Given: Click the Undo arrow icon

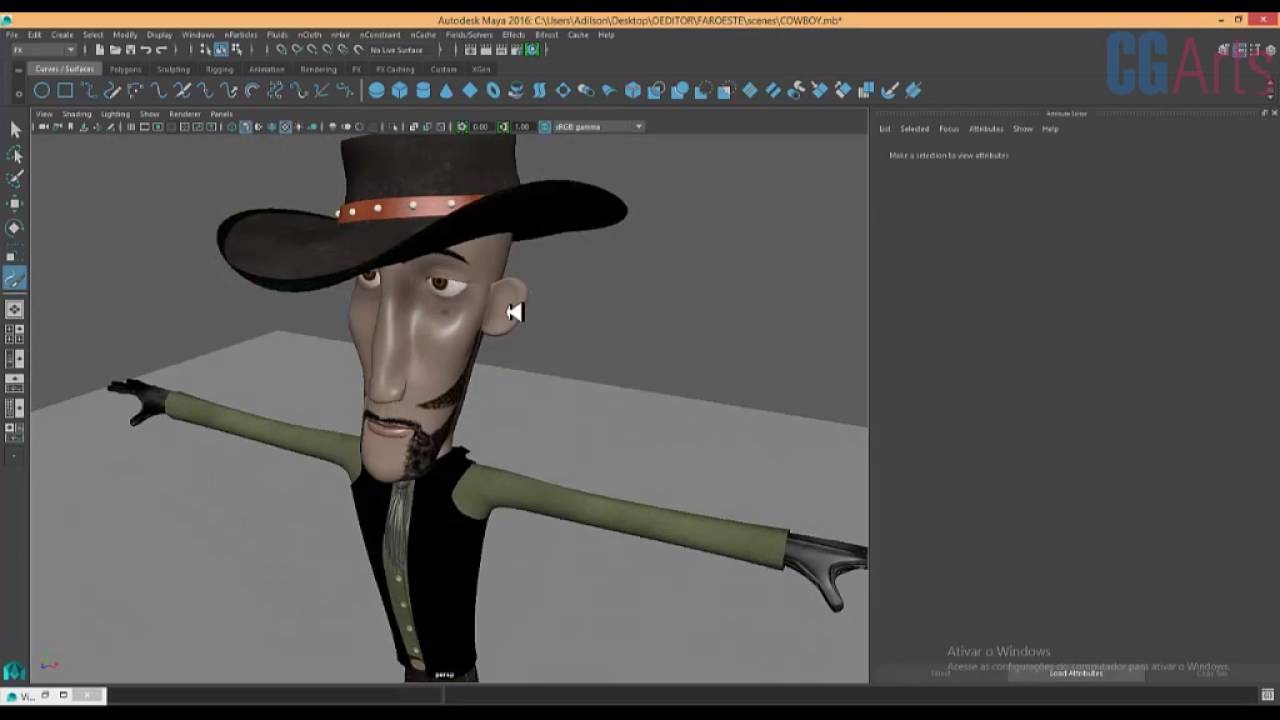Looking at the screenshot, I should tap(146, 50).
